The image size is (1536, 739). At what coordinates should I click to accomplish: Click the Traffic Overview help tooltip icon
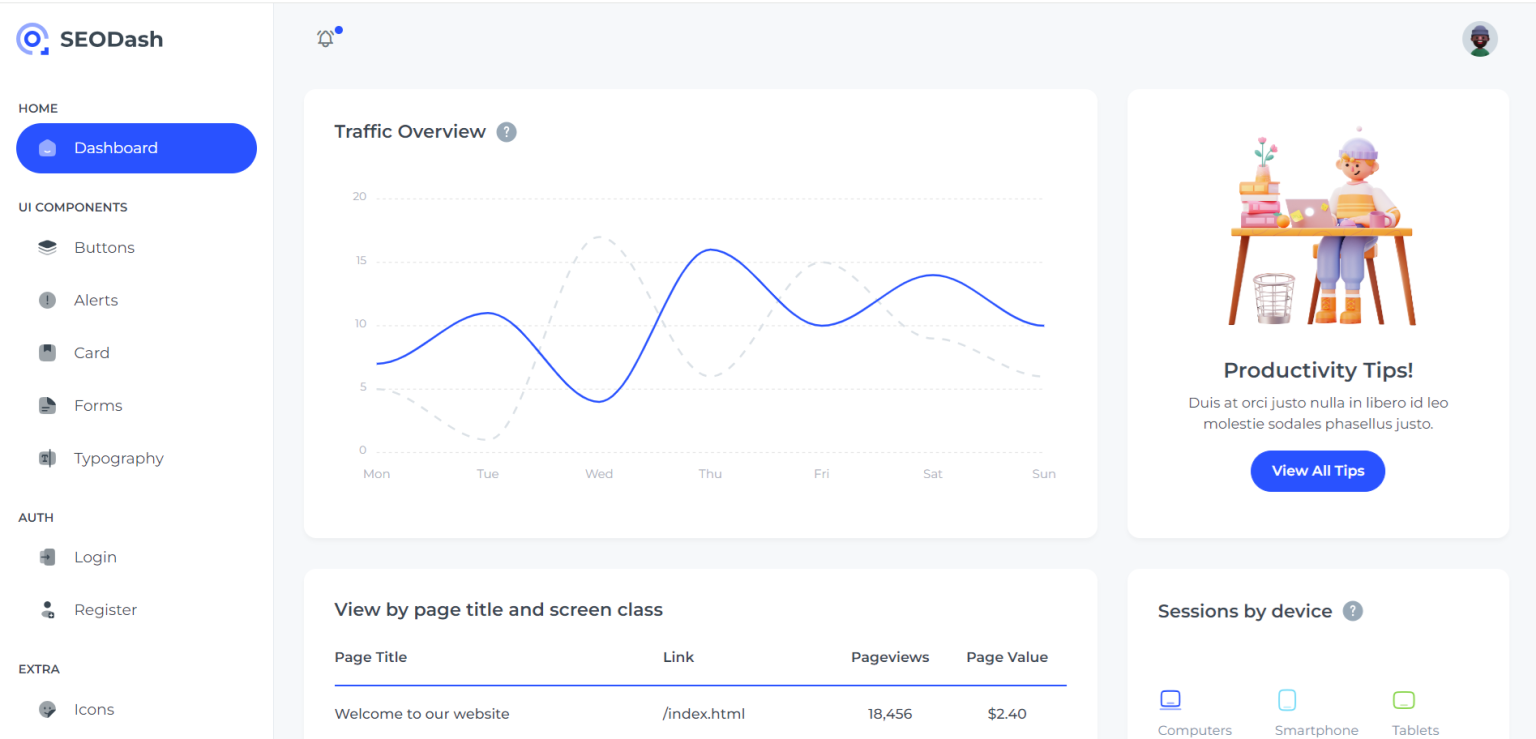click(507, 131)
